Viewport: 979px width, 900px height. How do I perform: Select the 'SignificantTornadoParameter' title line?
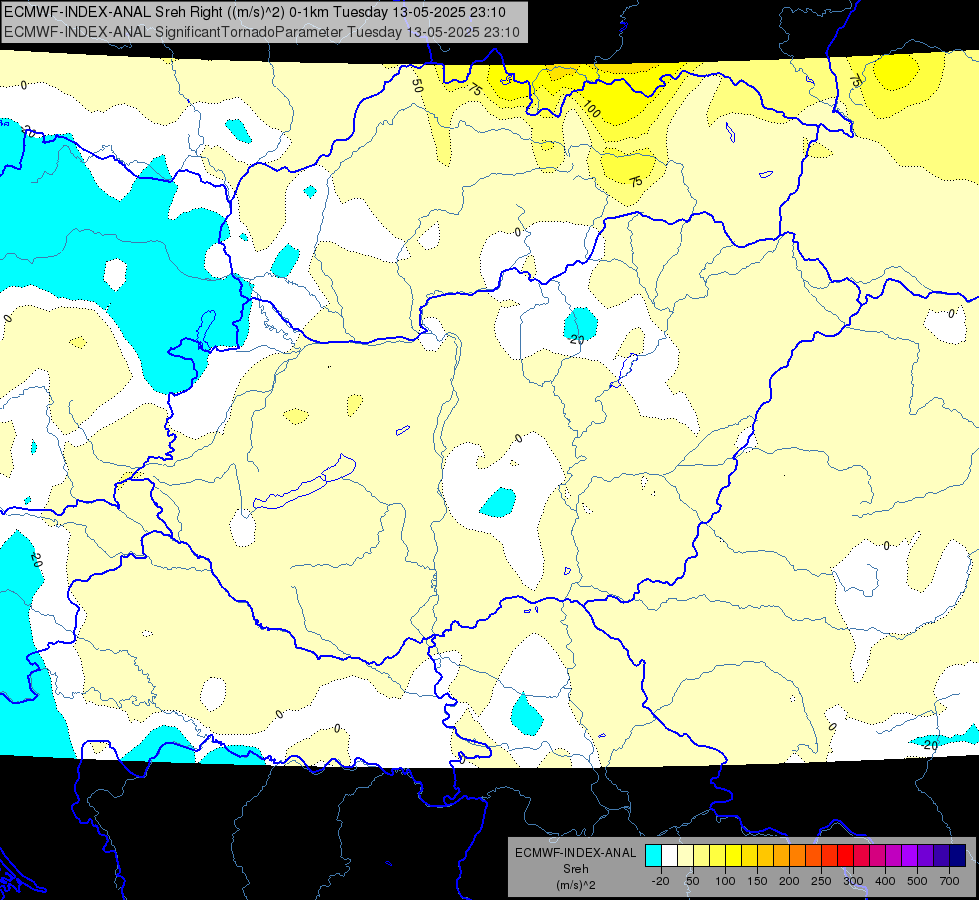262,32
